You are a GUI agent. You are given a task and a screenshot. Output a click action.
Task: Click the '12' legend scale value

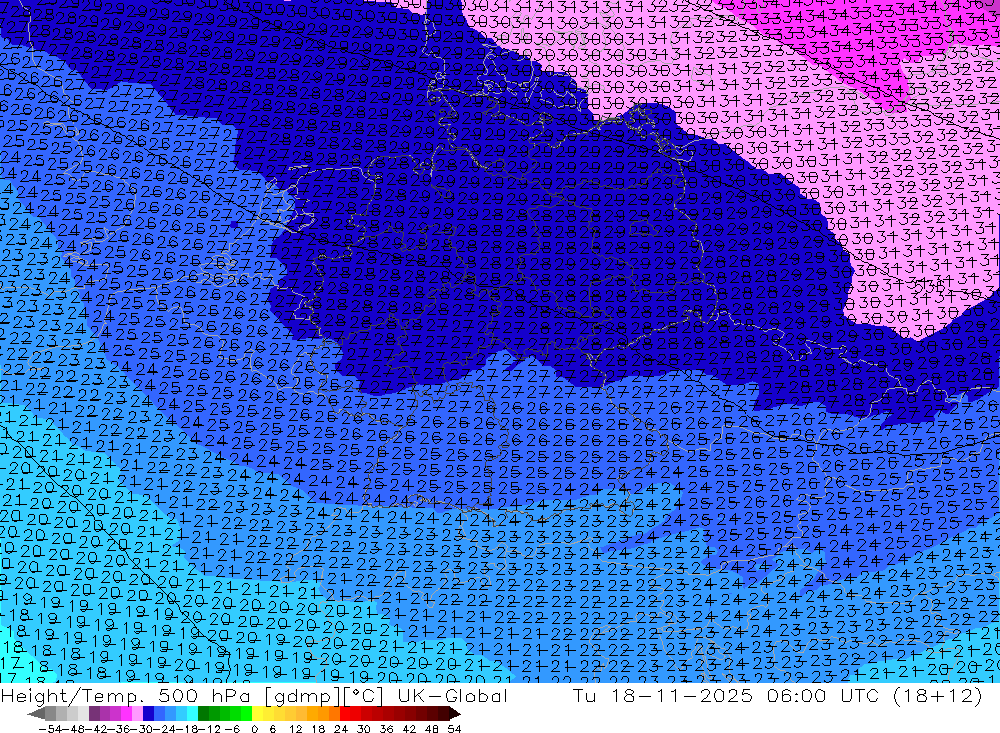click(x=295, y=729)
